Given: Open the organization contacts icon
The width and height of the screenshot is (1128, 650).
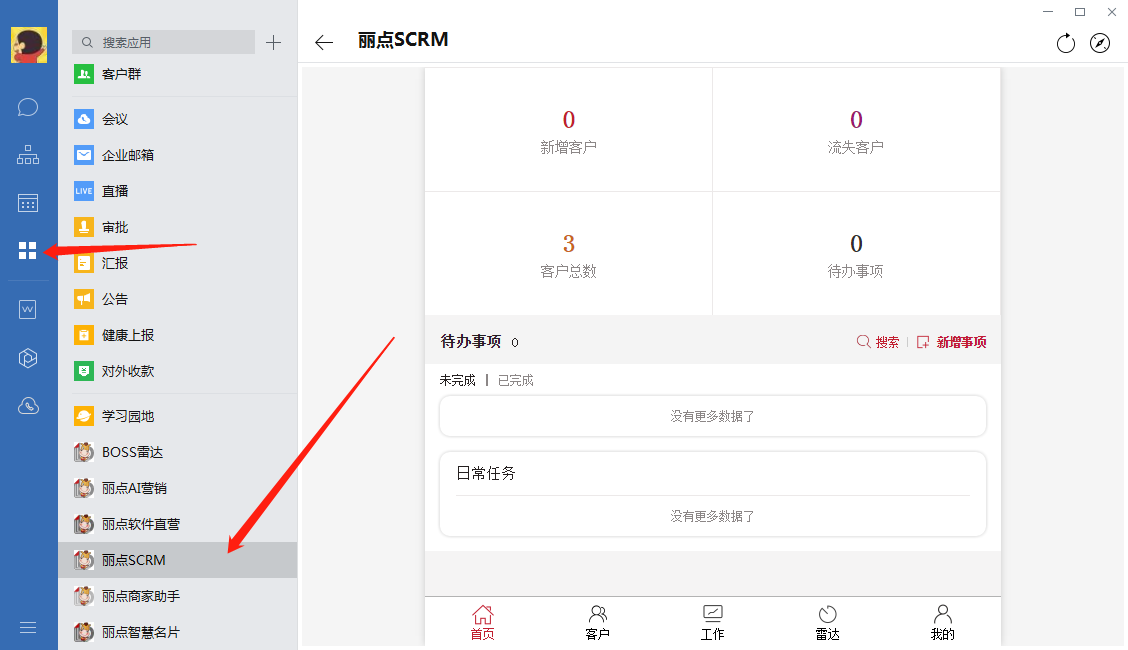Looking at the screenshot, I should pyautogui.click(x=28, y=155).
